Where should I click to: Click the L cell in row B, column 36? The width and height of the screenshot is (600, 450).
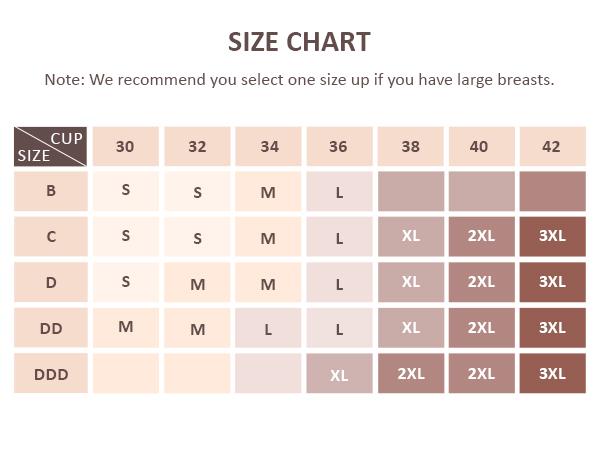tap(339, 191)
